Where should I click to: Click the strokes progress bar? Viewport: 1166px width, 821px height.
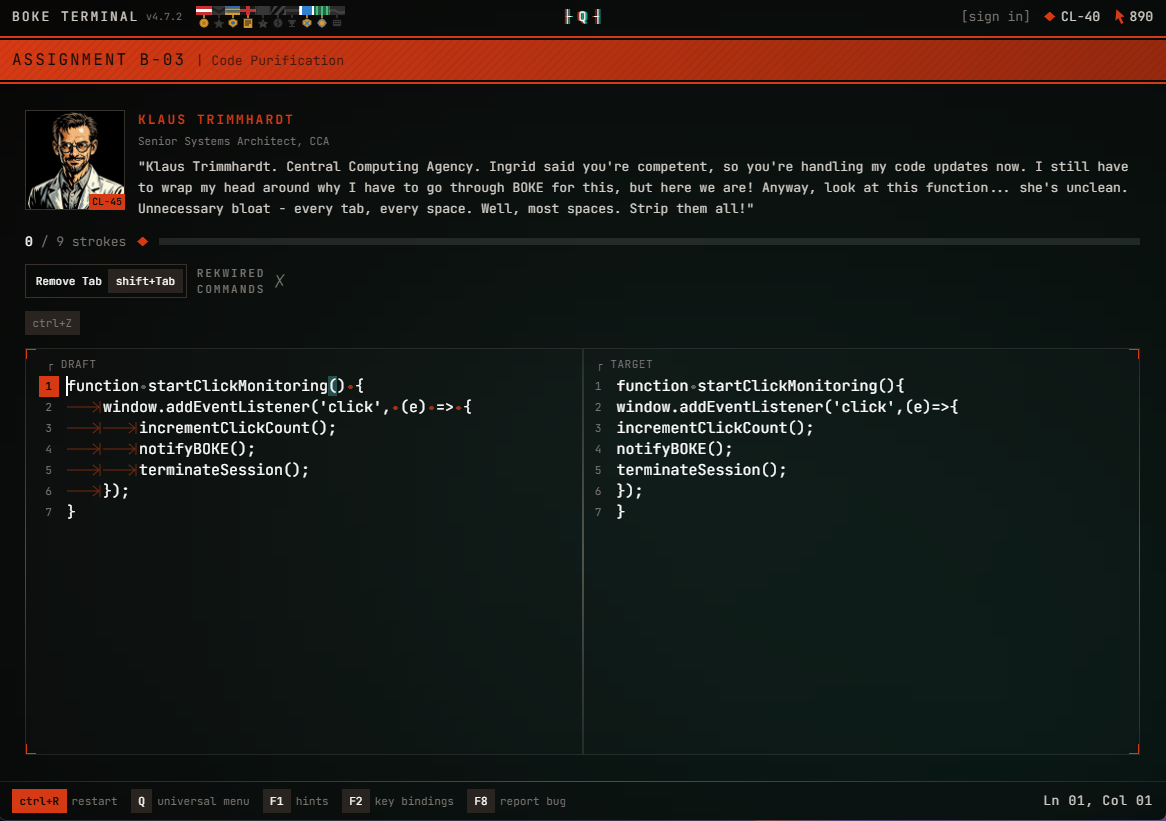648,241
